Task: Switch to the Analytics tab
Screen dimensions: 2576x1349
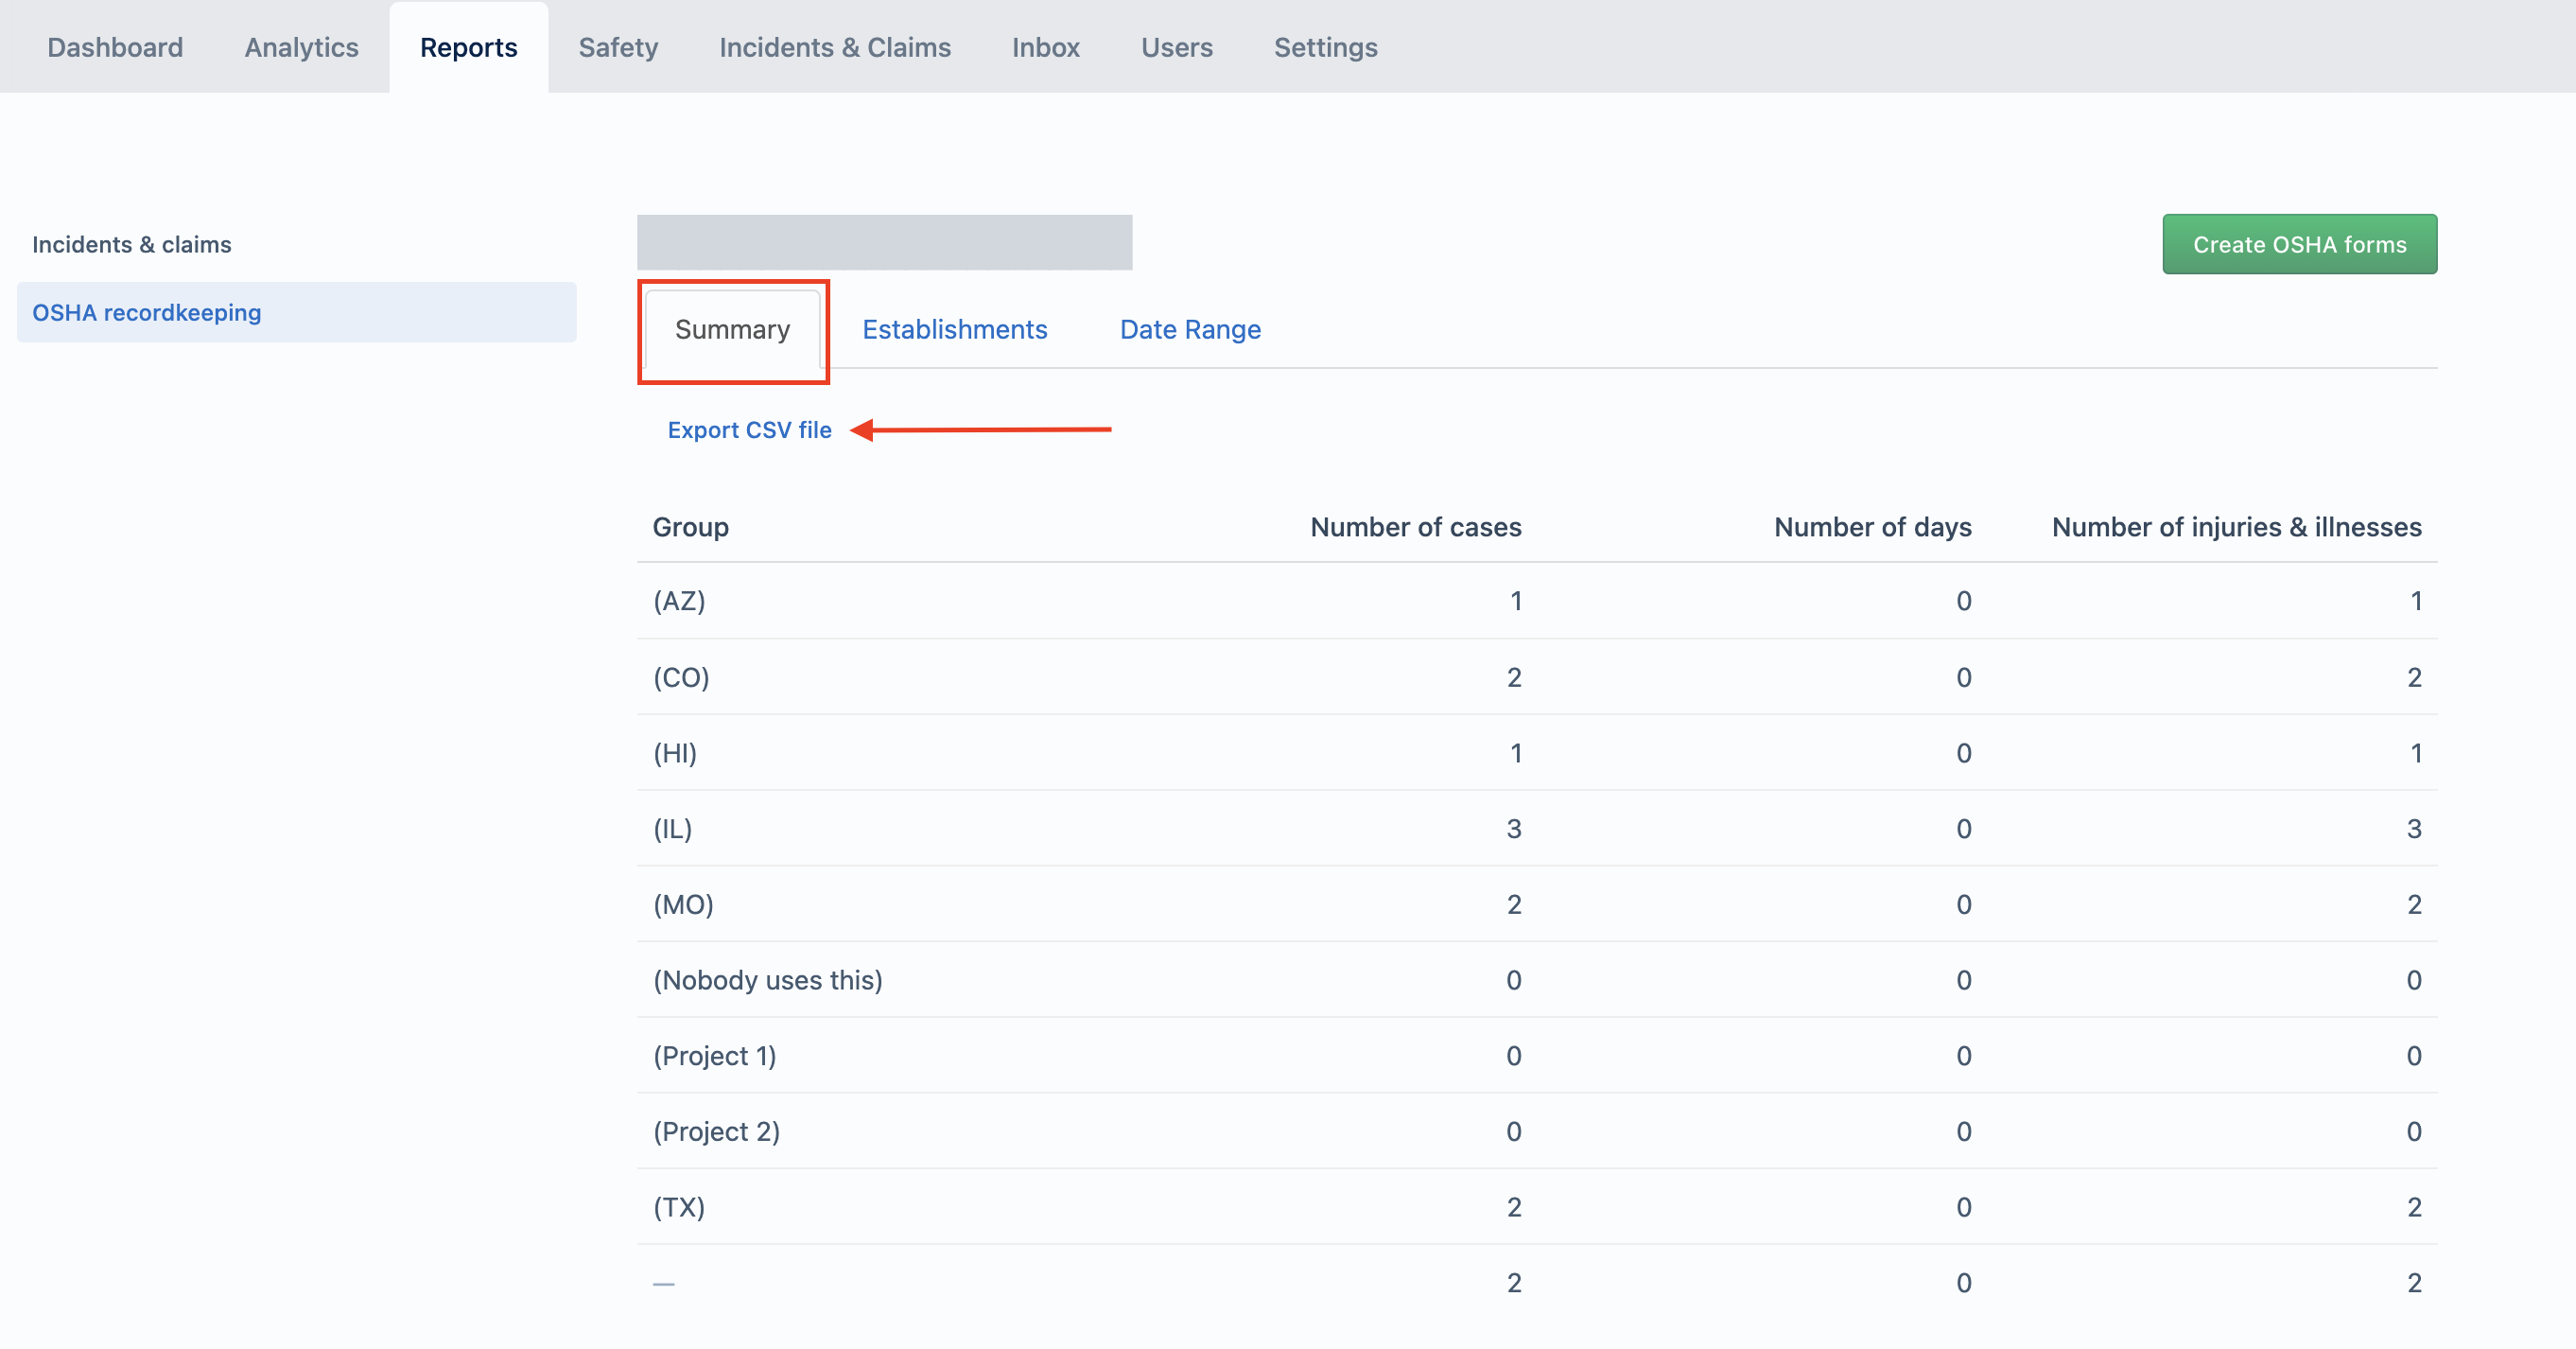Action: click(x=301, y=47)
